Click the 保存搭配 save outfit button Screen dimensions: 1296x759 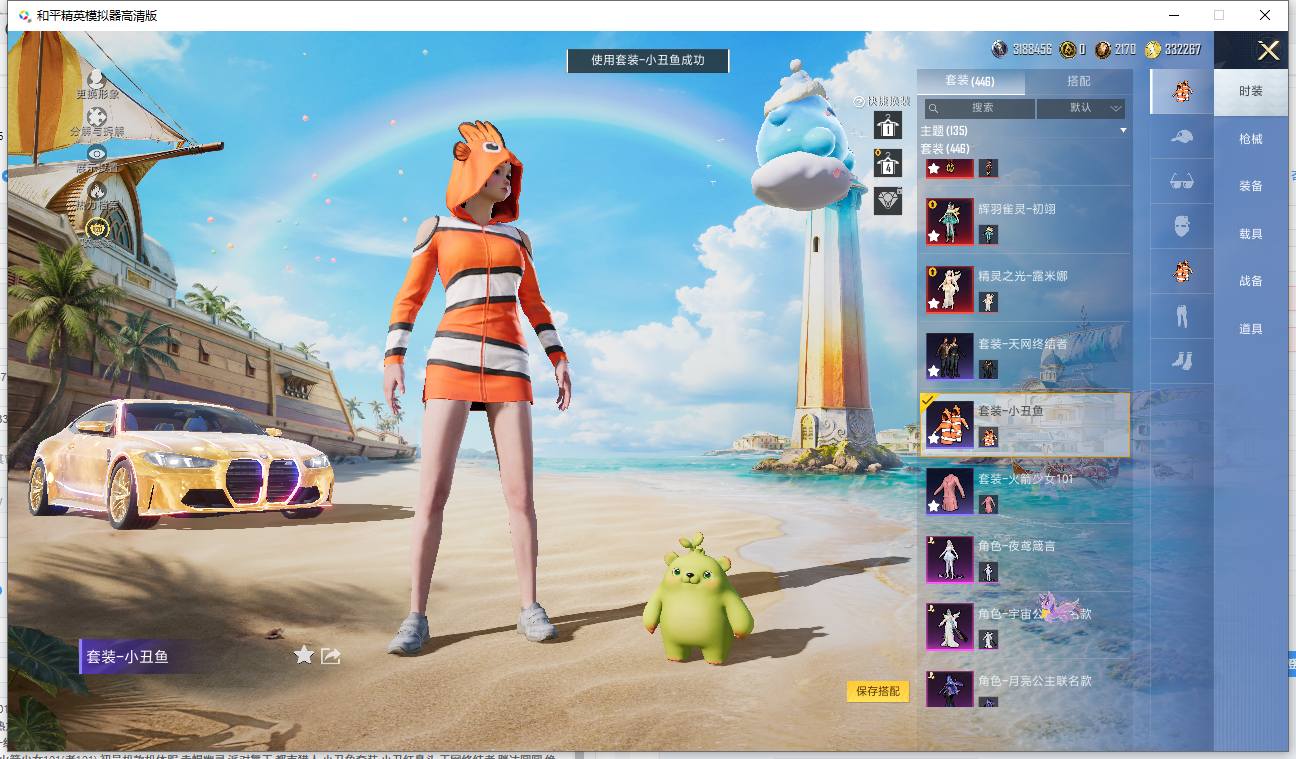click(x=878, y=691)
